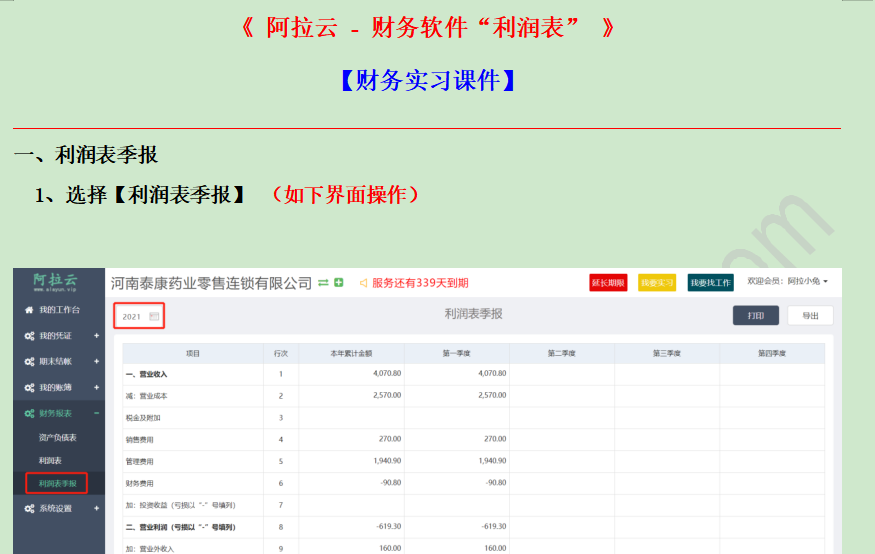Click 2,570.00 in the 第一季度 column

(x=492, y=394)
